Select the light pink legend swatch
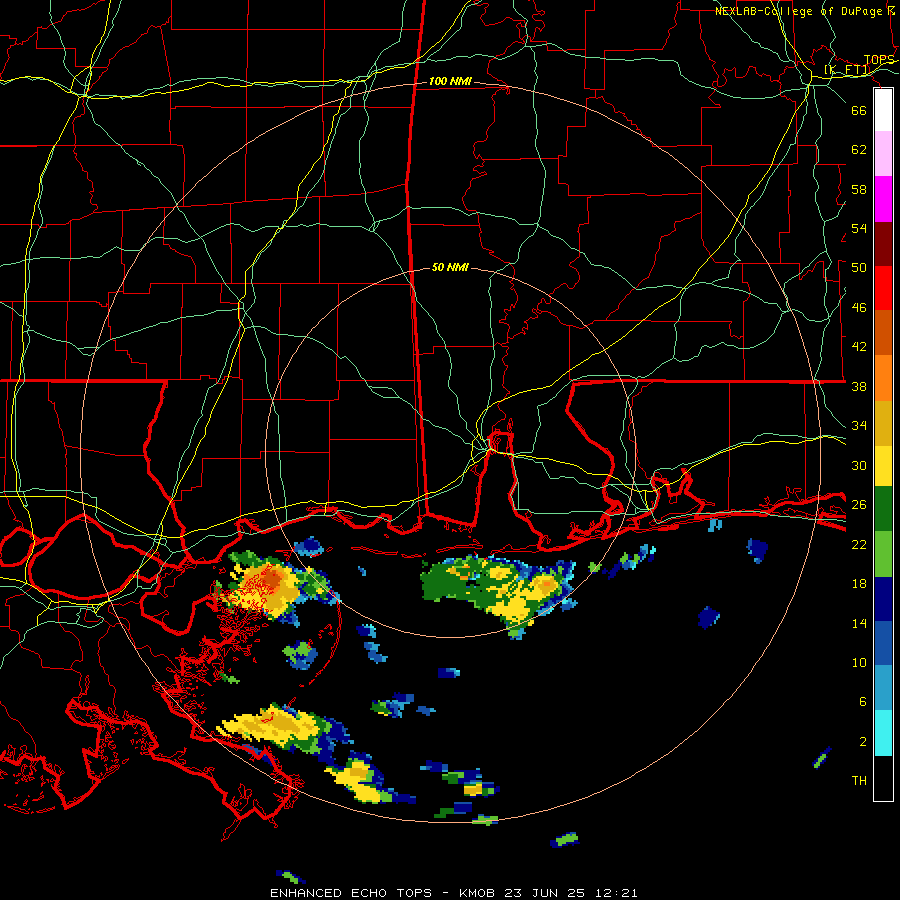This screenshot has height=900, width=900. point(883,154)
